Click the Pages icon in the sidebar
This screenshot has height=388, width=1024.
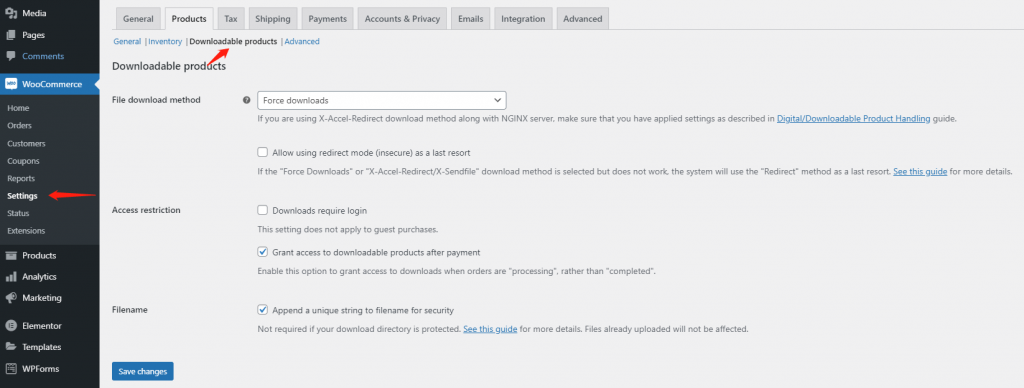(x=10, y=35)
